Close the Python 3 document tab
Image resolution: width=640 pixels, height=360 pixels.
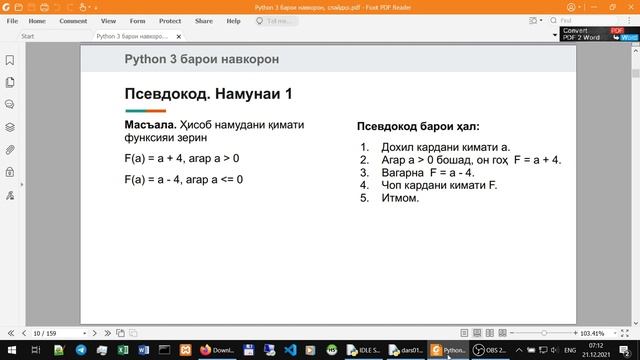[x=179, y=36]
